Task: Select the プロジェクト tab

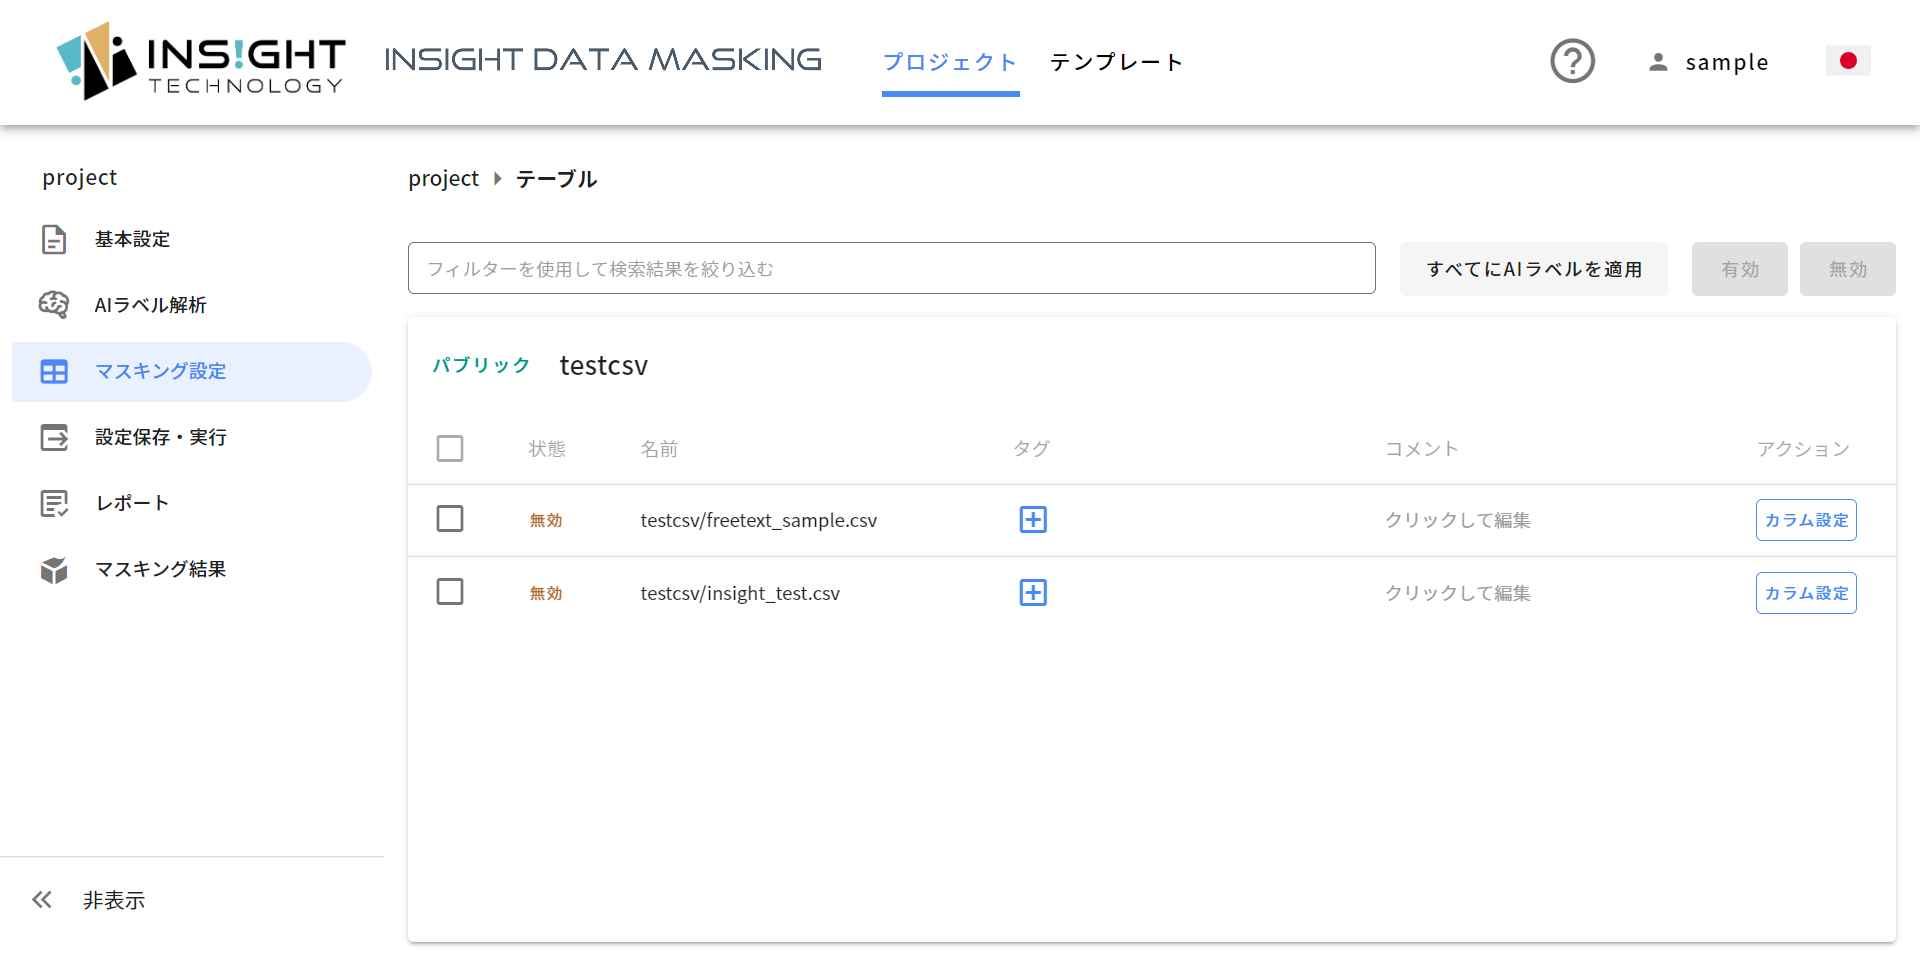Action: click(950, 62)
